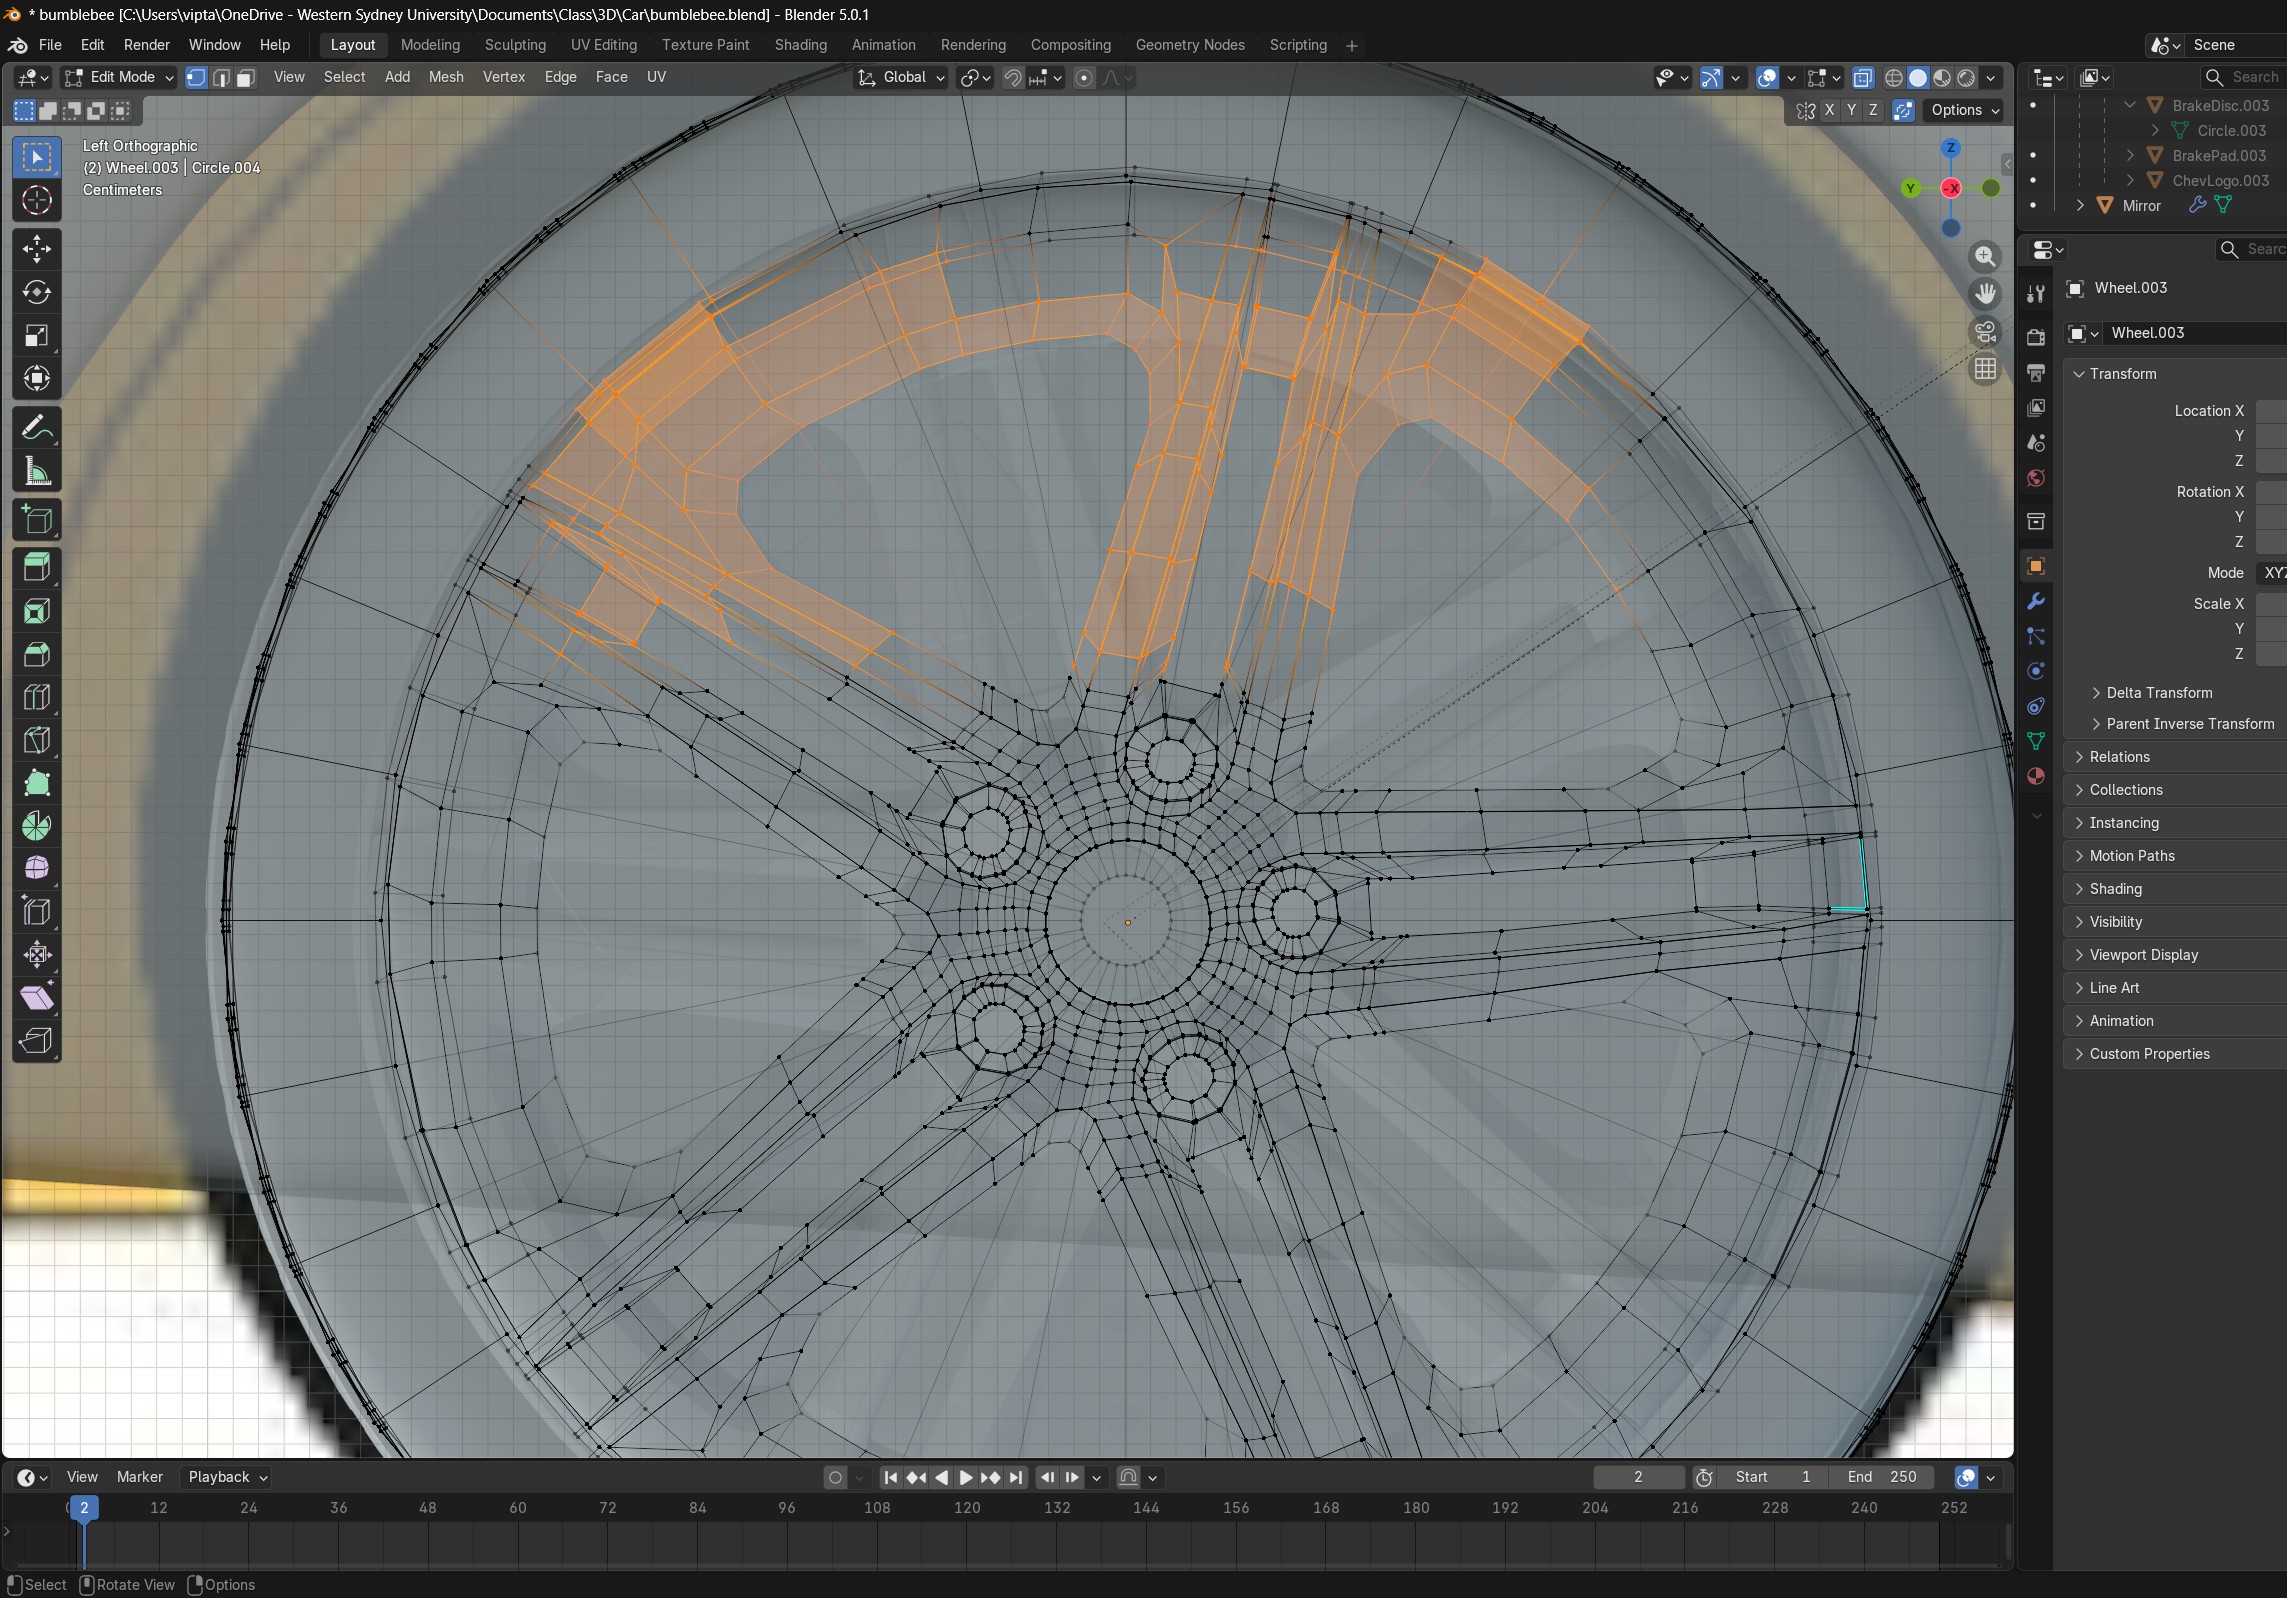
Task: Open the Playback dropdown in the timeline
Action: click(227, 1477)
